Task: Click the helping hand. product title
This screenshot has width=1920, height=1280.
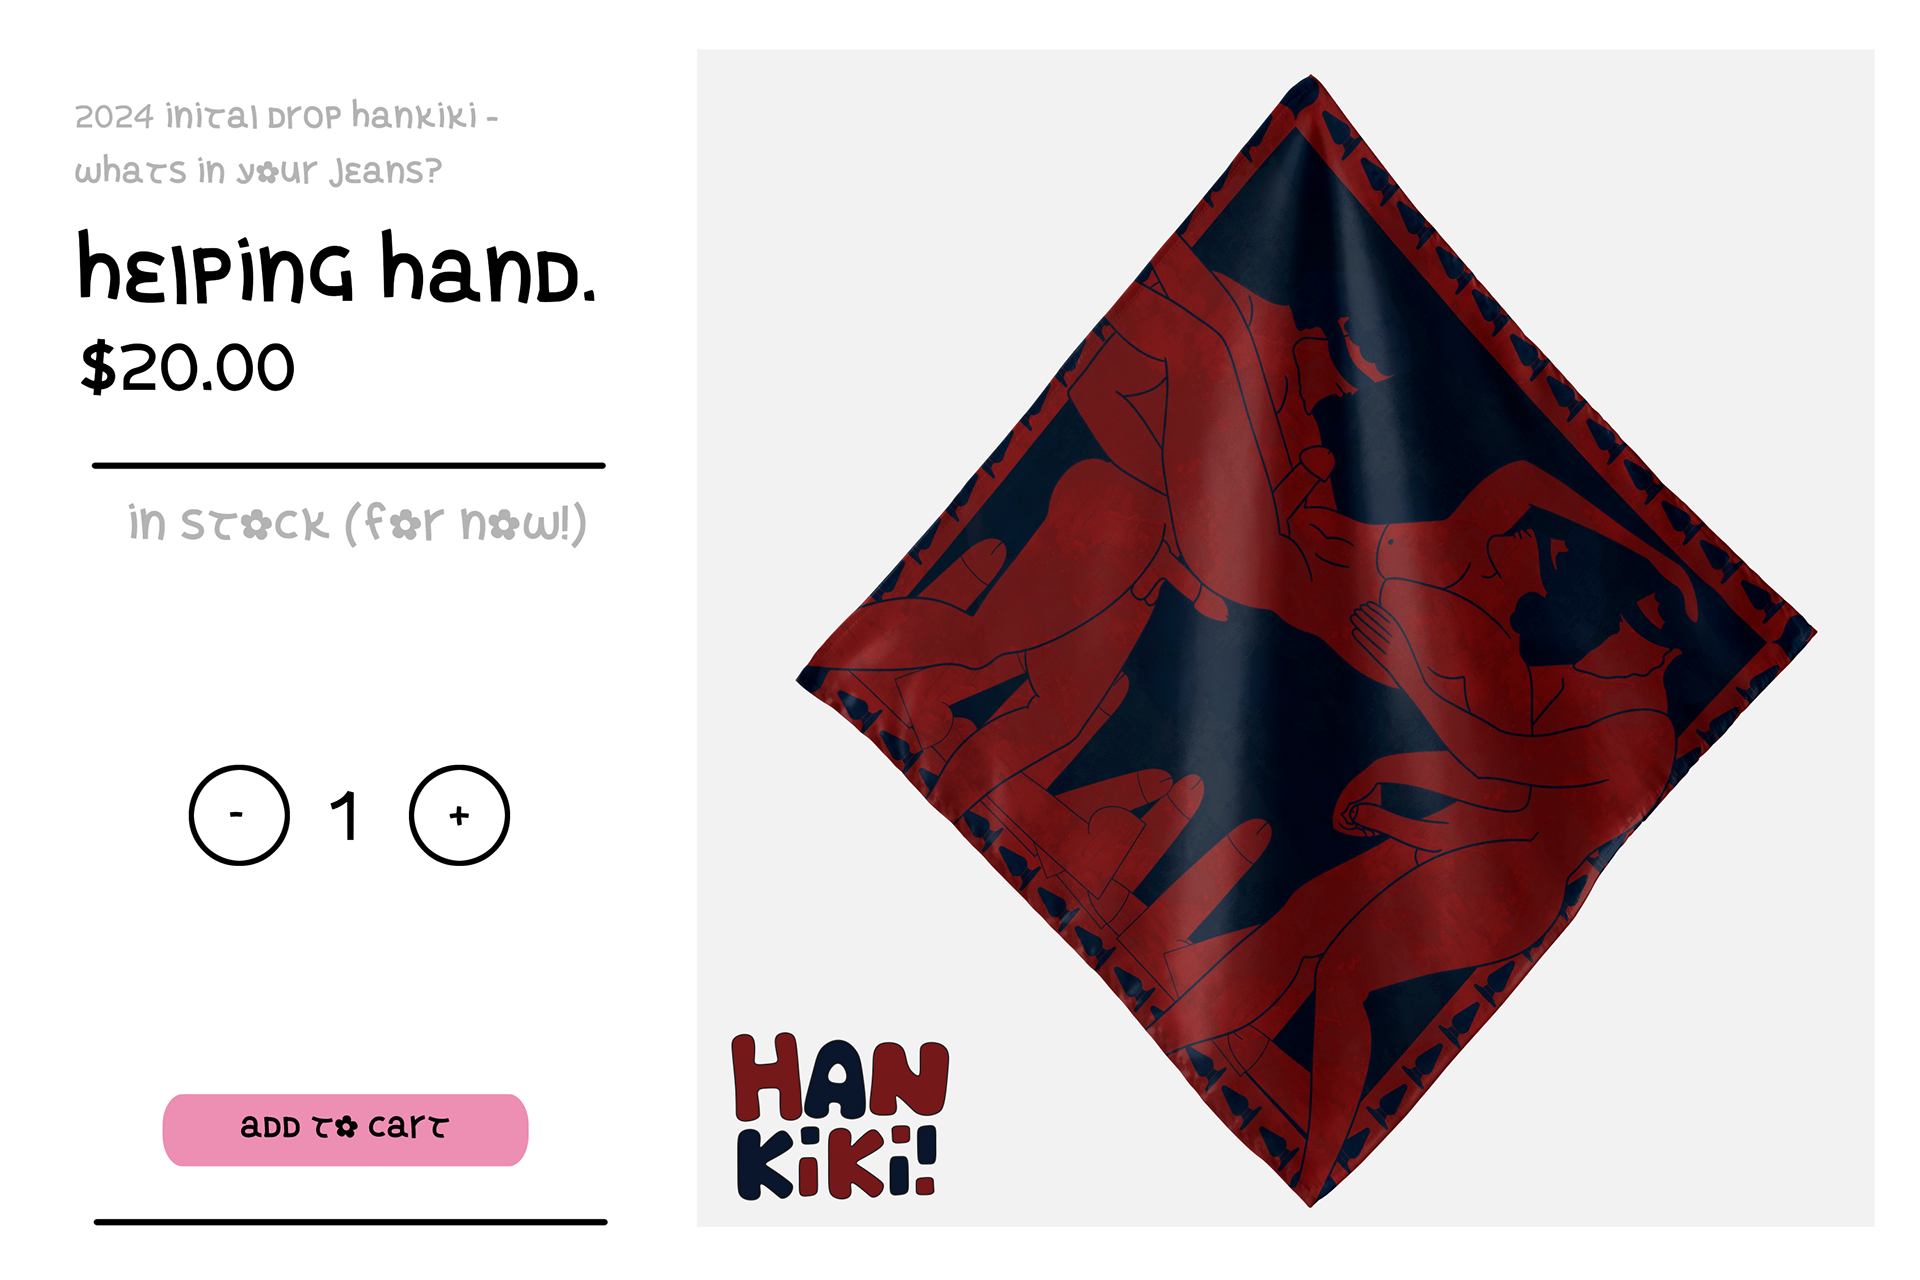Action: 337,267
